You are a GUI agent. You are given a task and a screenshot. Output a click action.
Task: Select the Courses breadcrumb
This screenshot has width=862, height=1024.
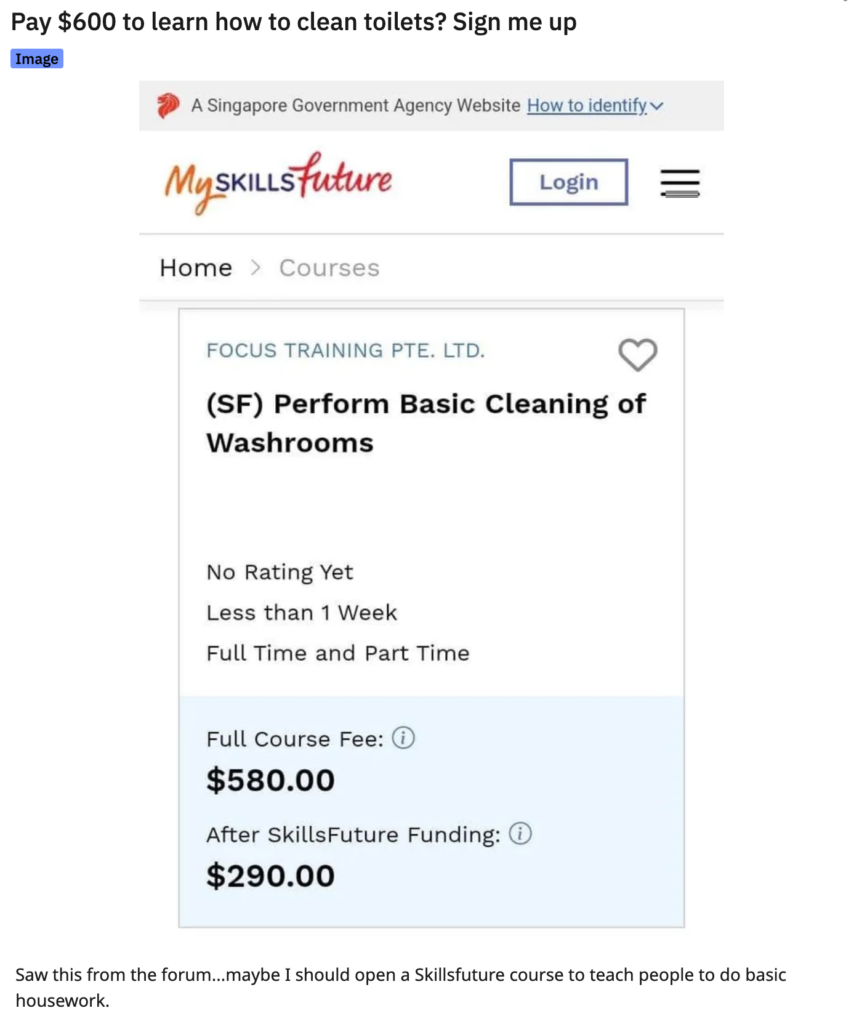329,268
